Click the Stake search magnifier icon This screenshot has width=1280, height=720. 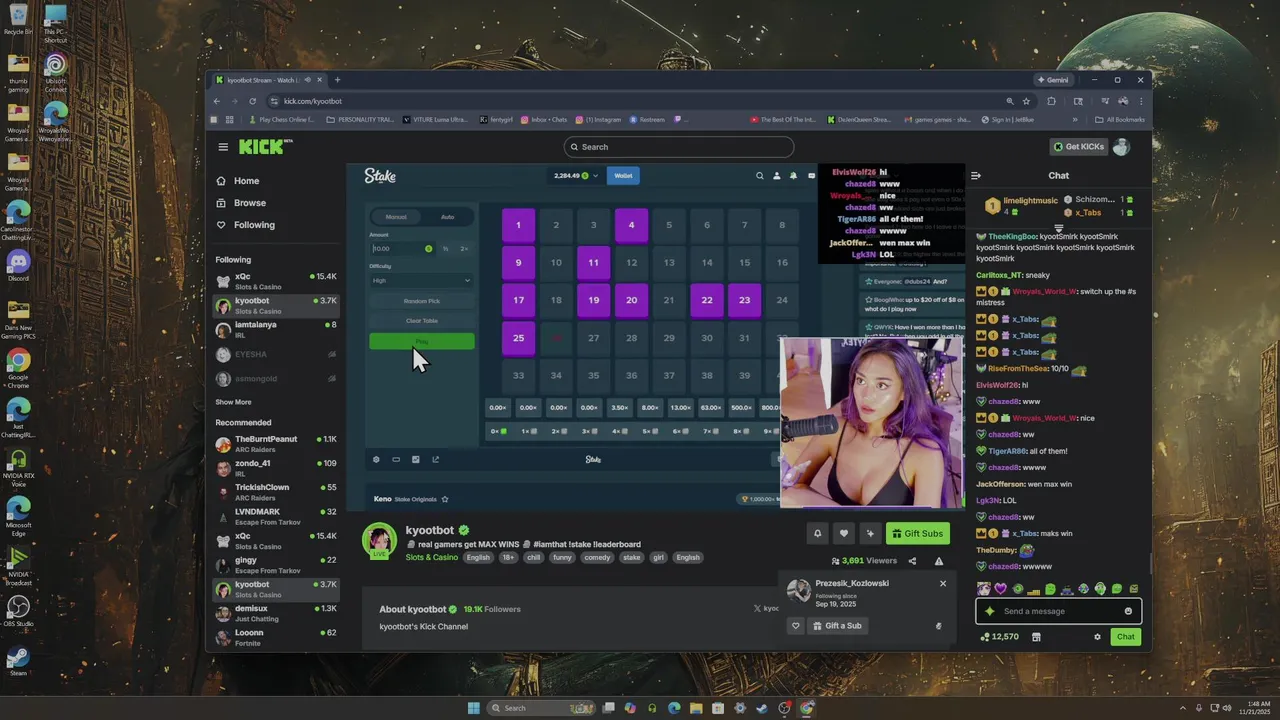pyautogui.click(x=759, y=176)
